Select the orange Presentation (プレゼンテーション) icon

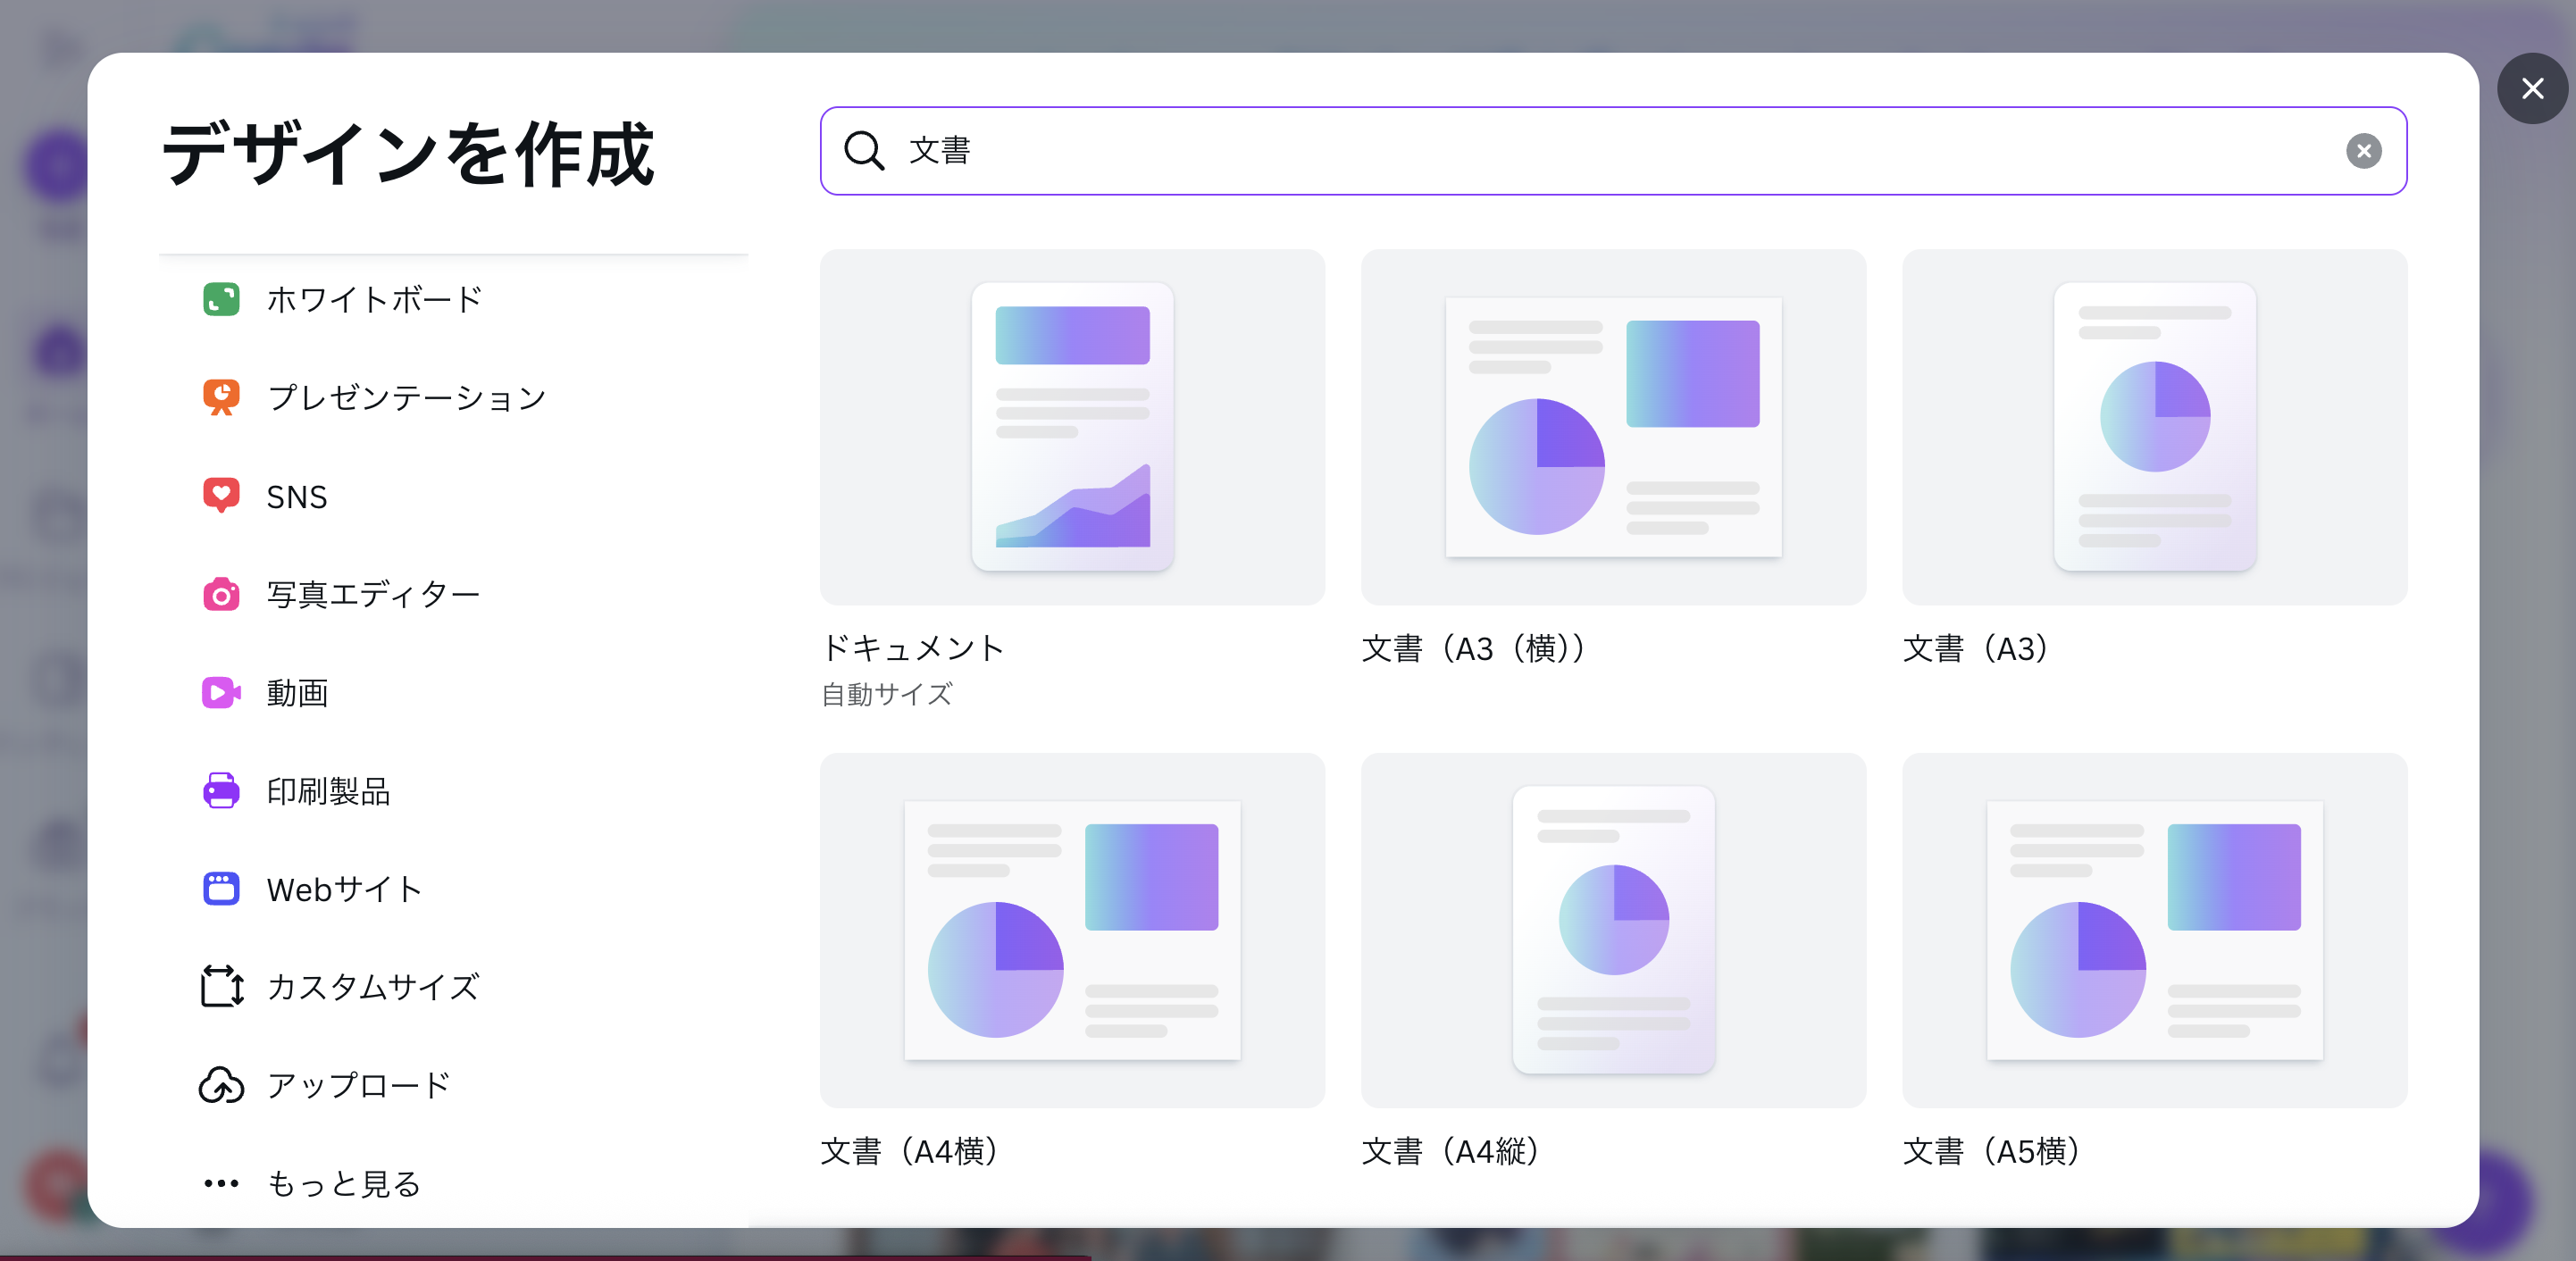[x=221, y=397]
